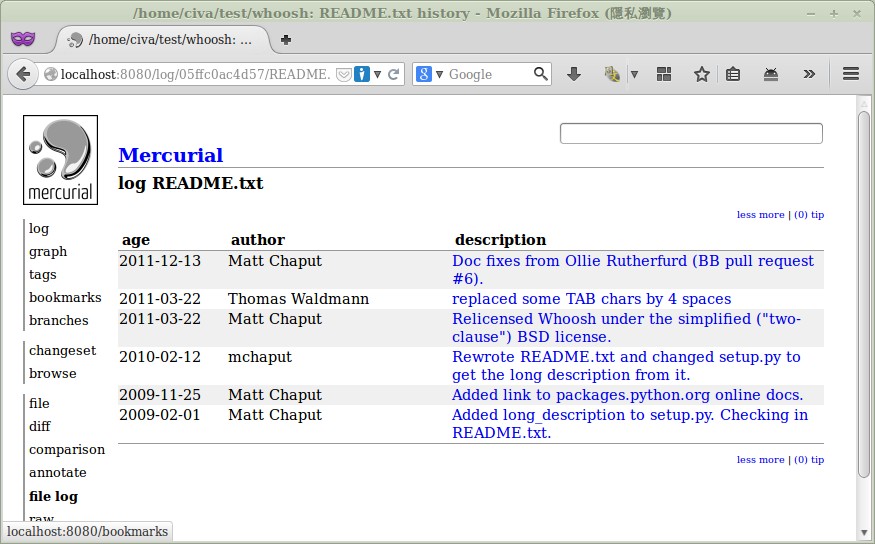Click the tab groups grid icon

[664, 74]
